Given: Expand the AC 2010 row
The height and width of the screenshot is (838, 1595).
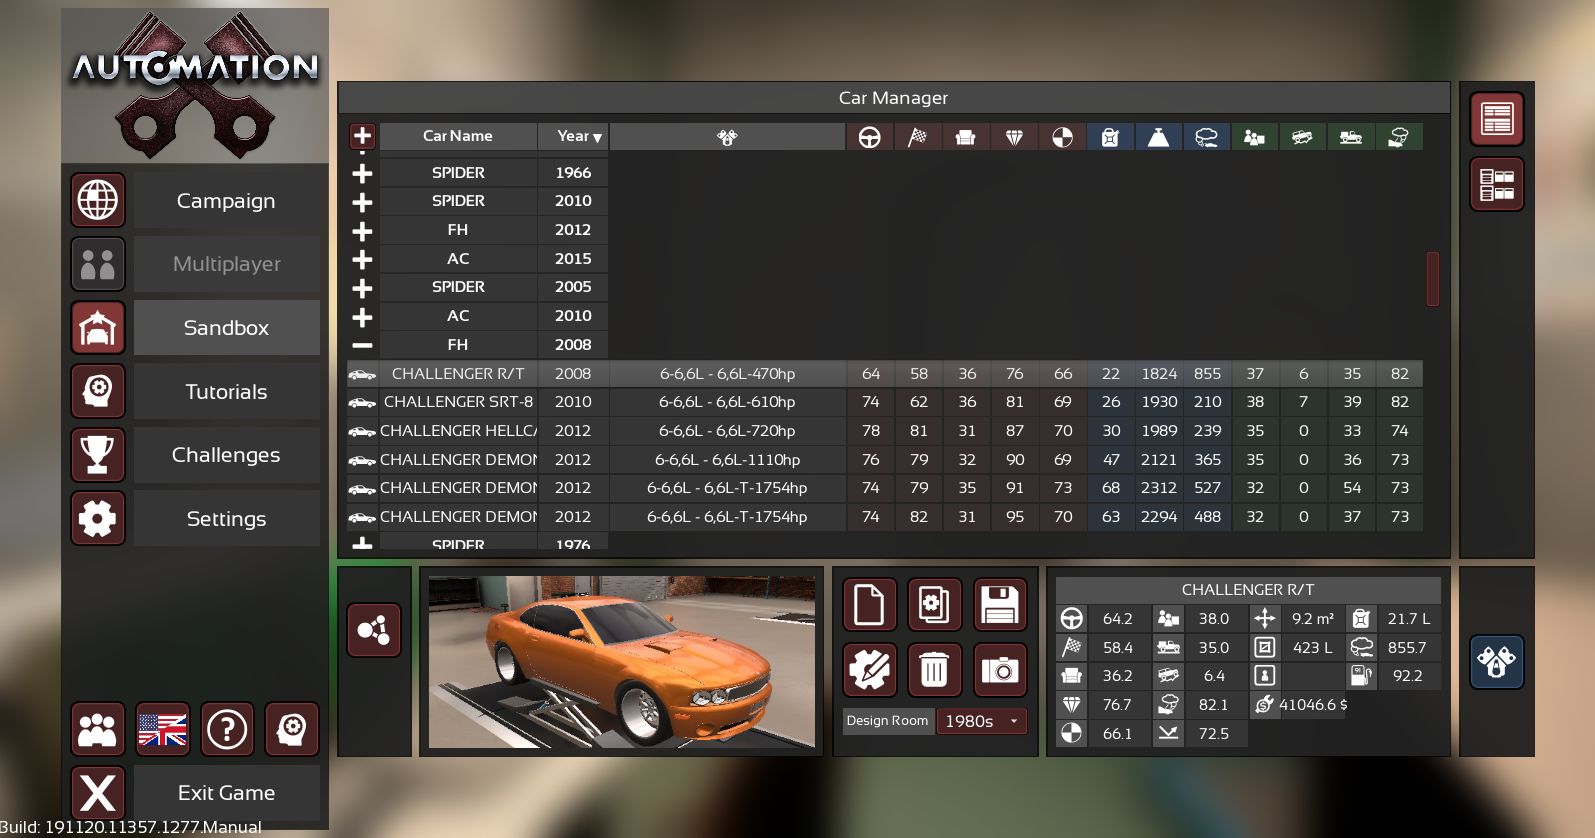Looking at the screenshot, I should pyautogui.click(x=362, y=317).
